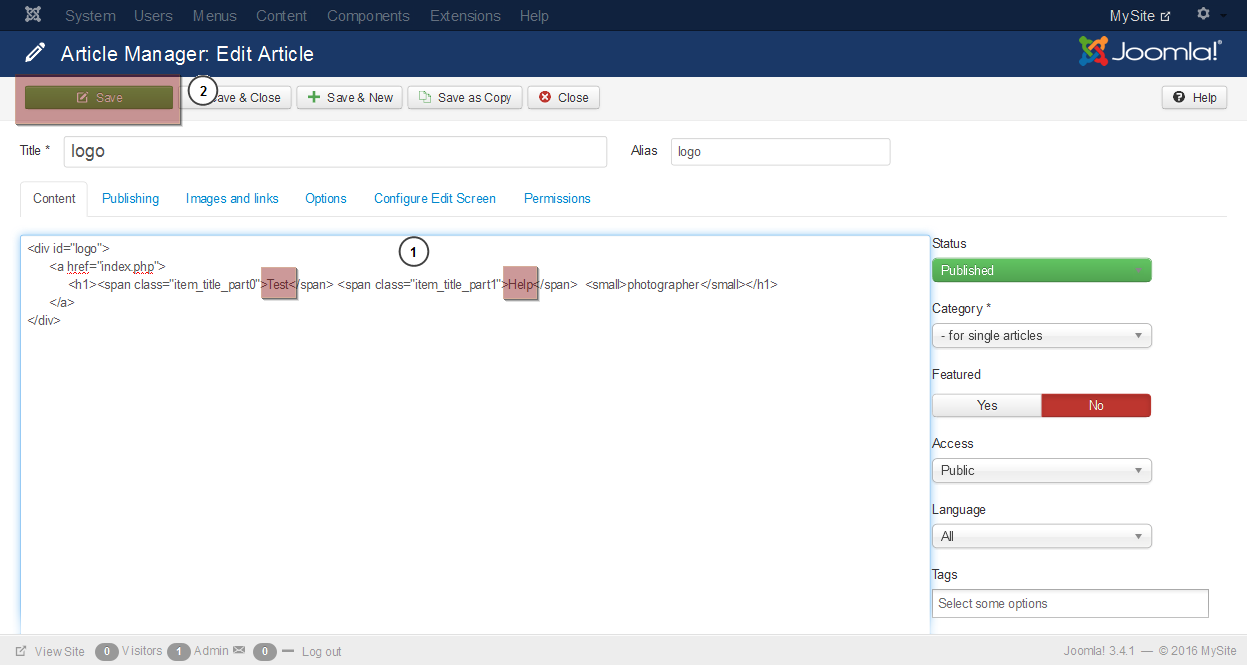Open the Language dropdown set to All
Viewport: 1247px width, 665px height.
tap(1041, 536)
